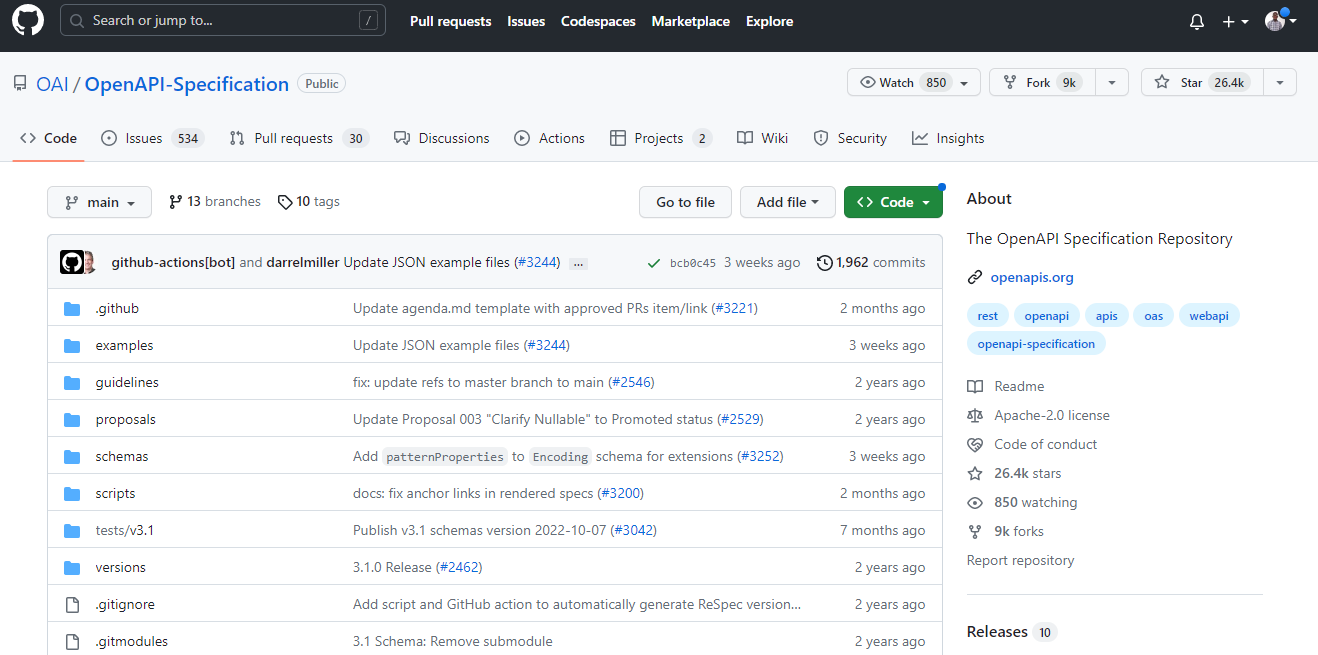
Task: Open the github-actions[bot] avatar
Action: click(x=71, y=262)
